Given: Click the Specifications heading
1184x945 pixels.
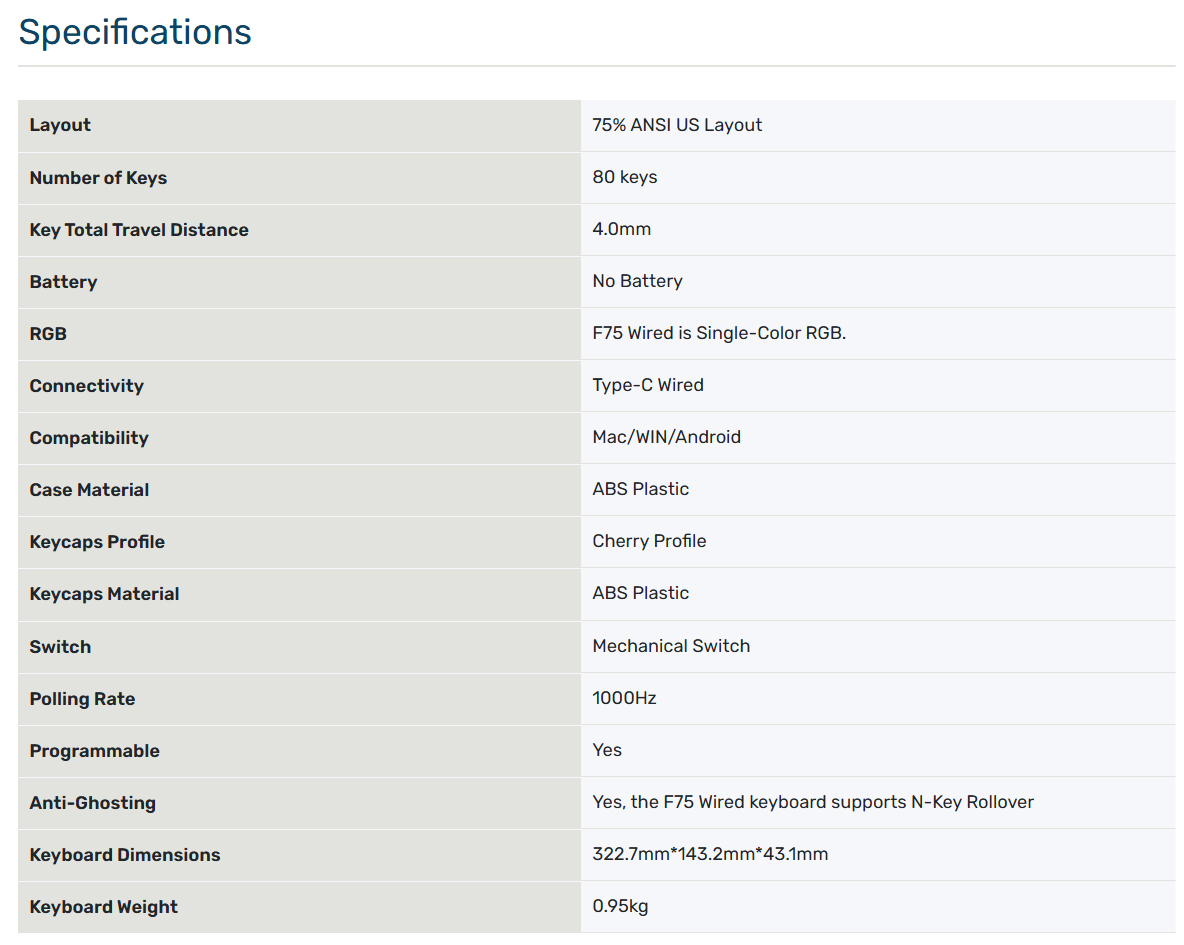Looking at the screenshot, I should (x=134, y=32).
